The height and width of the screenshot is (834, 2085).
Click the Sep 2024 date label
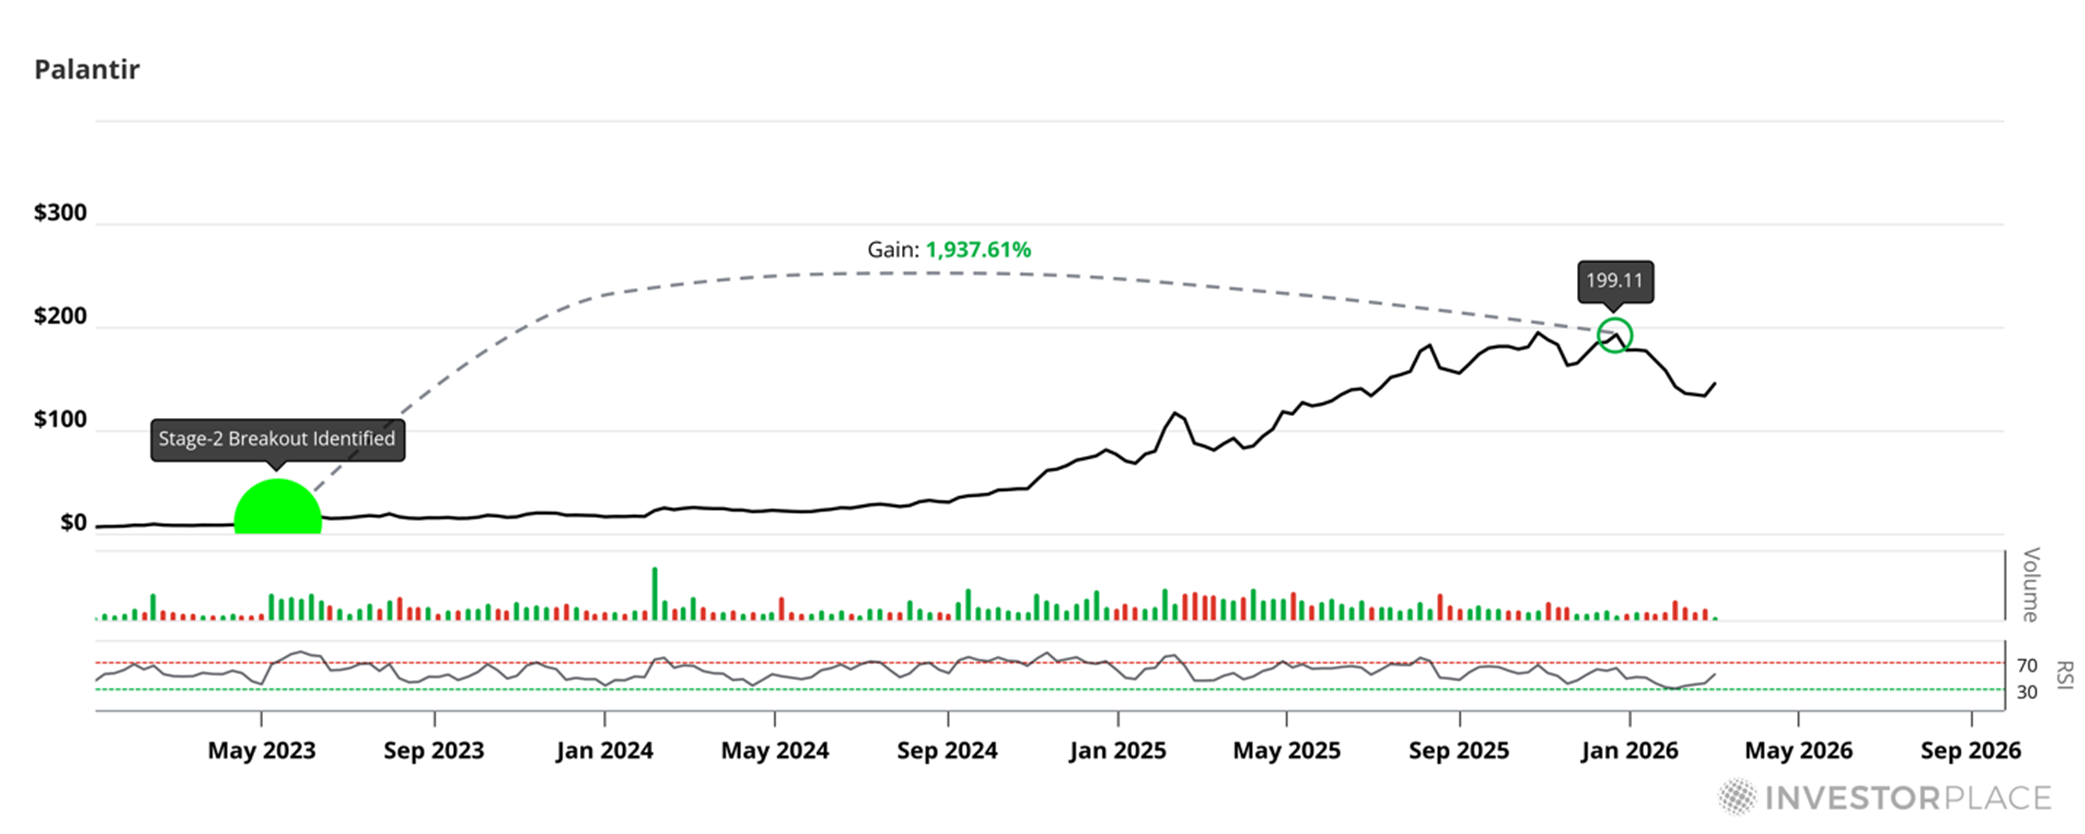pyautogui.click(x=947, y=751)
